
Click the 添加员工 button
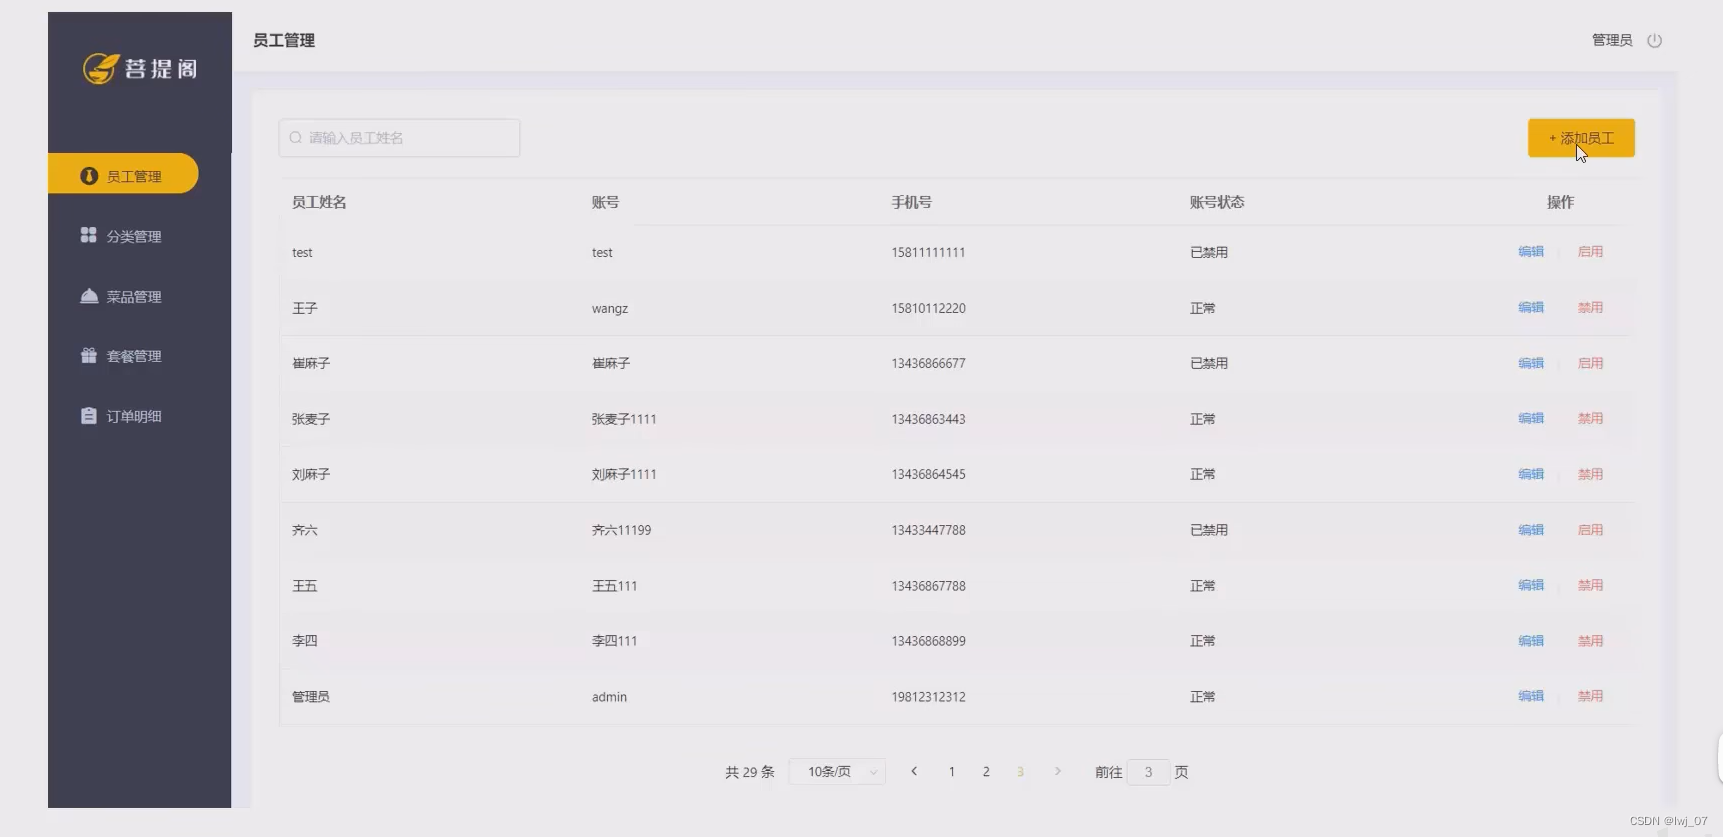(1581, 138)
